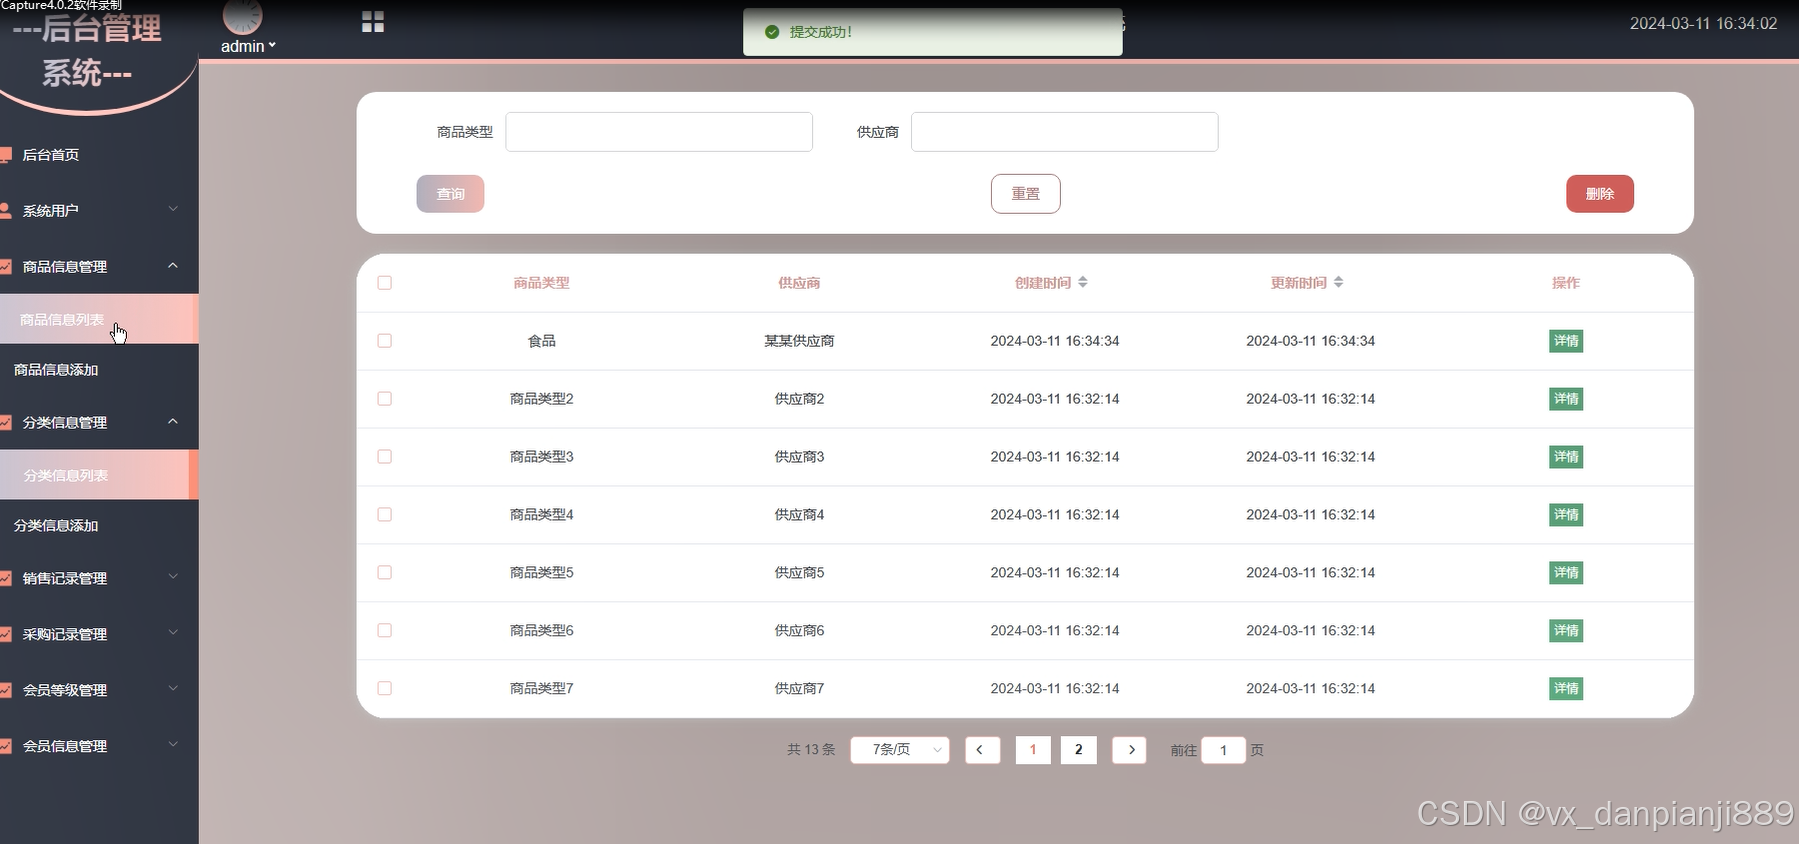Select 分类信息列表 submenu item
Image resolution: width=1799 pixels, height=844 pixels.
pos(99,475)
